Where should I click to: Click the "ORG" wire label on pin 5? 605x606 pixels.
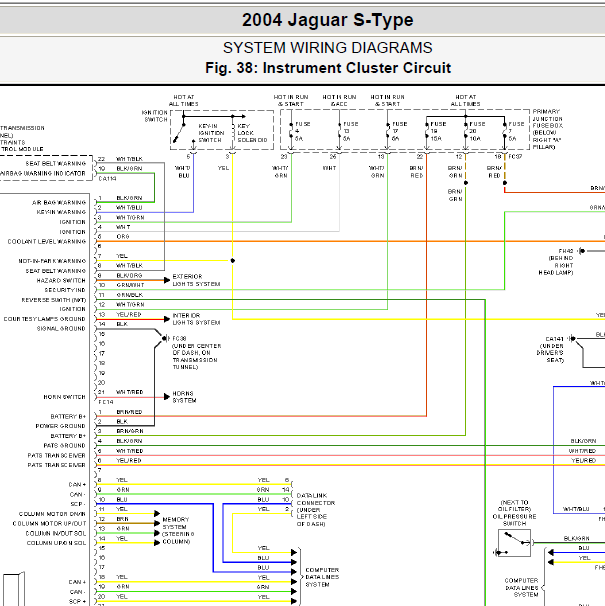tap(123, 237)
